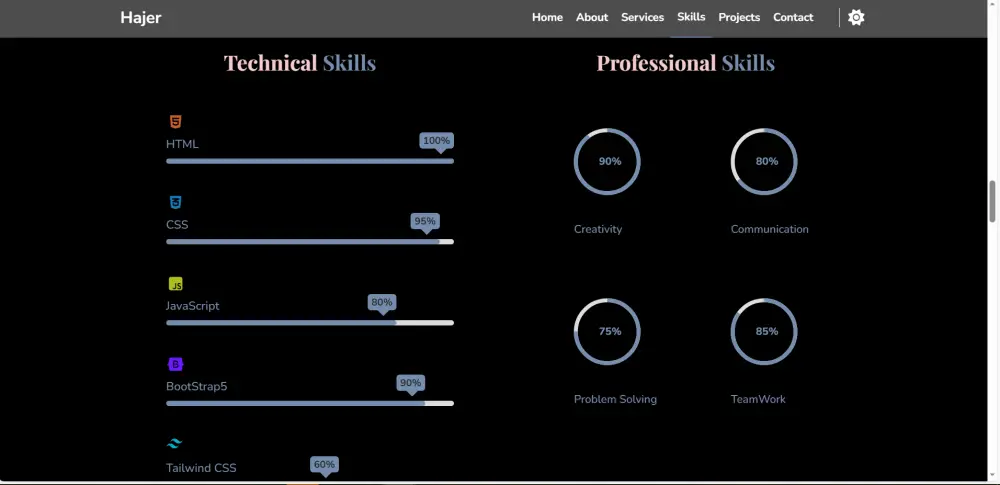Click the JavaScript progress bar
This screenshot has width=1000, height=485.
310,323
